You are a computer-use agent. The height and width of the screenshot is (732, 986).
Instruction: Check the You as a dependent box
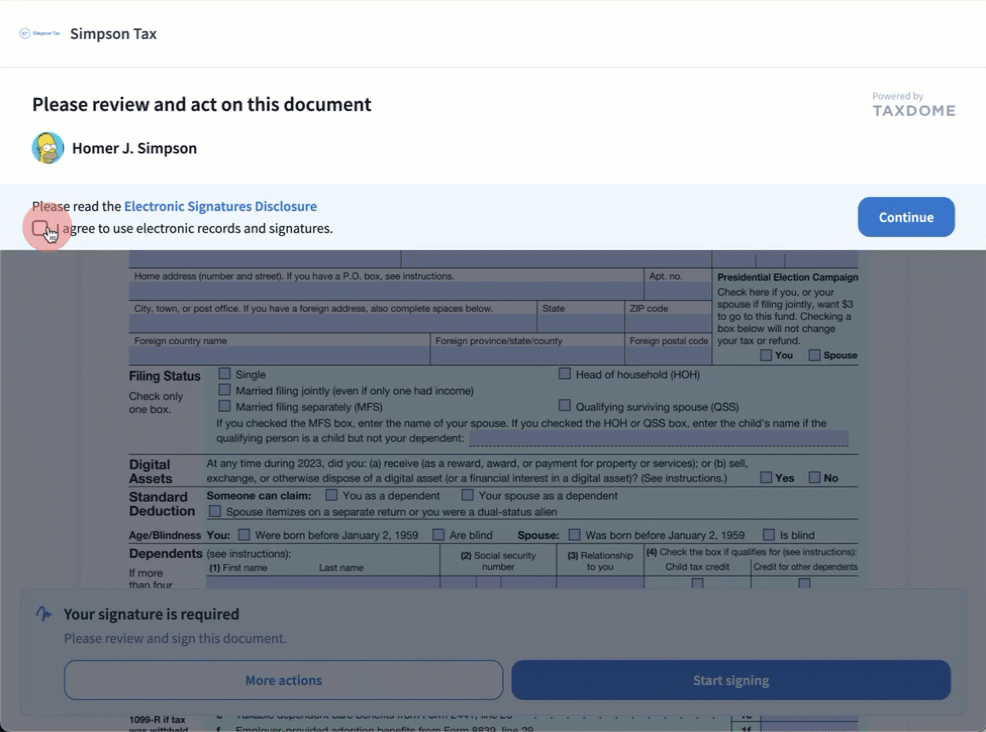click(331, 495)
